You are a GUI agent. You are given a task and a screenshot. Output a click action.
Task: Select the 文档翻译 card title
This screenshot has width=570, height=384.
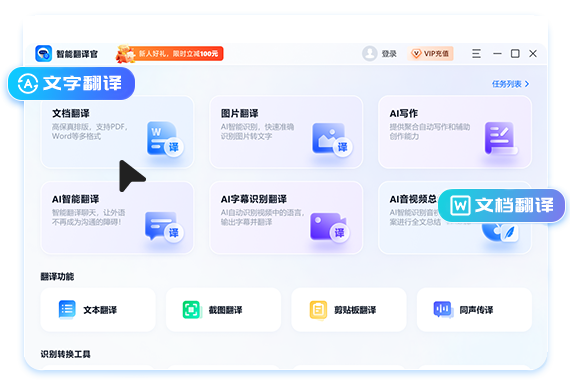point(71,113)
